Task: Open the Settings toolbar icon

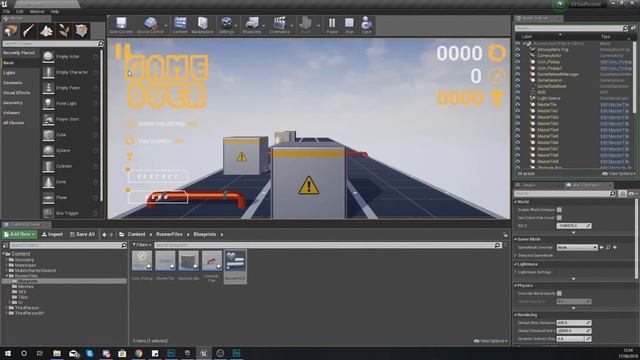Action: (226, 25)
